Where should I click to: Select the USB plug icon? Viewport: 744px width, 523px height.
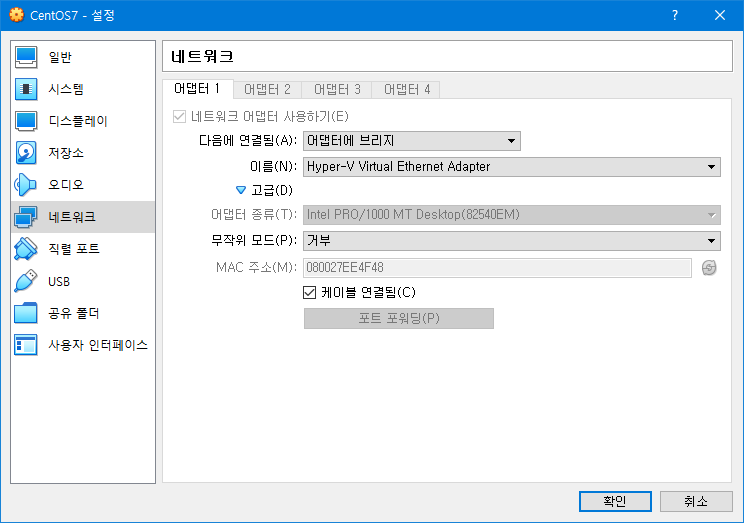[x=26, y=281]
